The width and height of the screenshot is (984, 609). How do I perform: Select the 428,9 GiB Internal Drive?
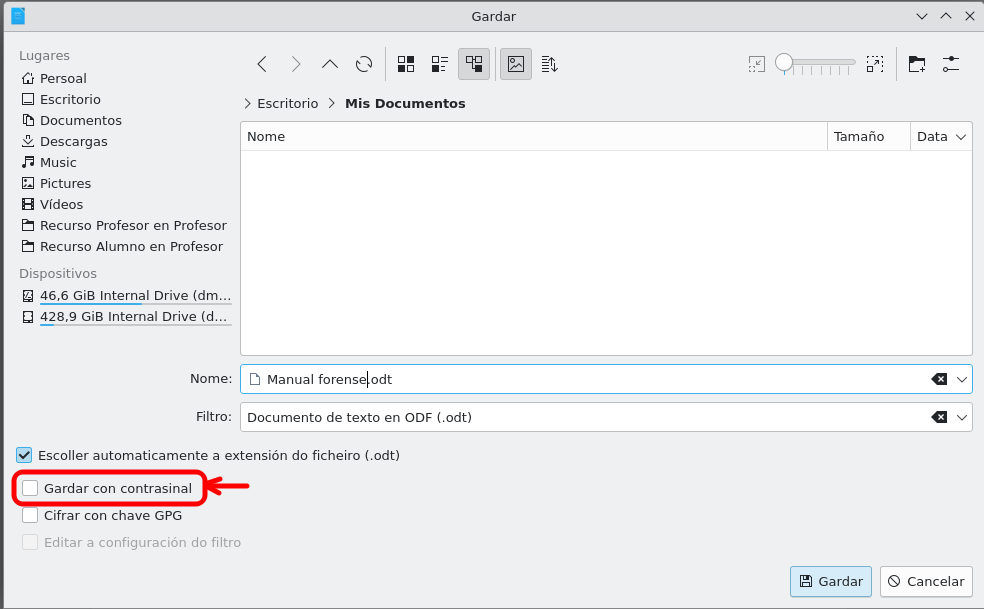pos(126,316)
